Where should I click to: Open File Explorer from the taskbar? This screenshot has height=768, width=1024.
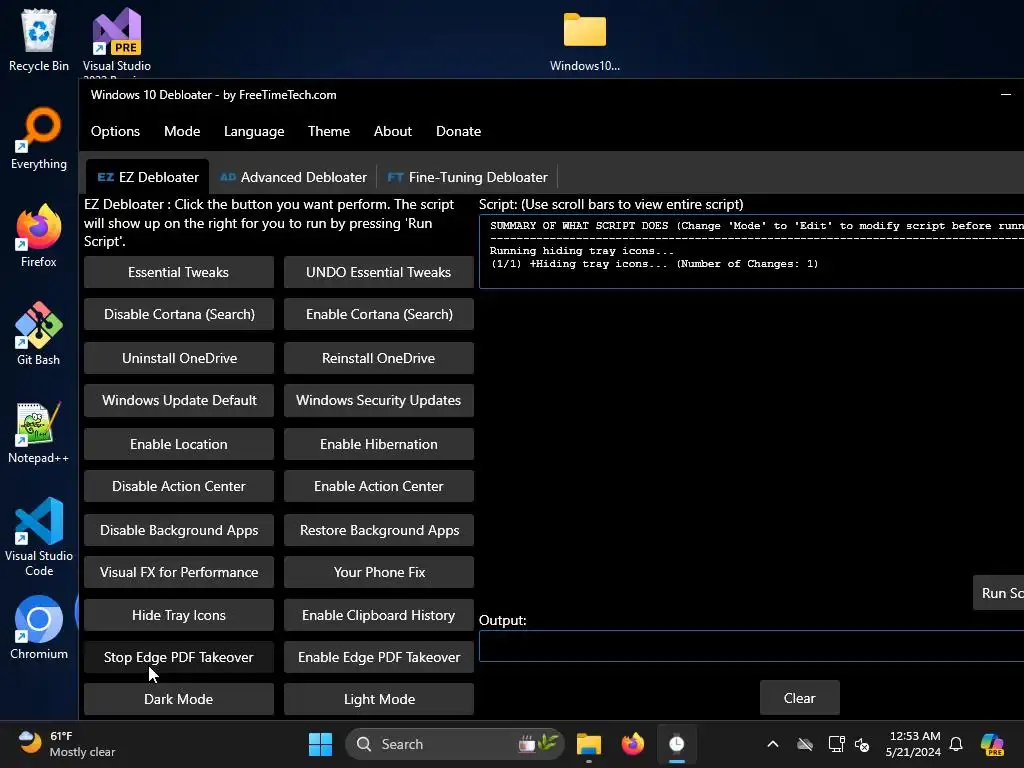[x=588, y=744]
